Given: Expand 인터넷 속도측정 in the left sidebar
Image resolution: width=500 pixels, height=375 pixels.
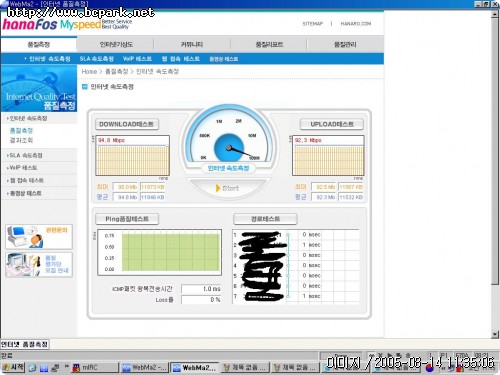Looking at the screenshot, I should point(28,118).
